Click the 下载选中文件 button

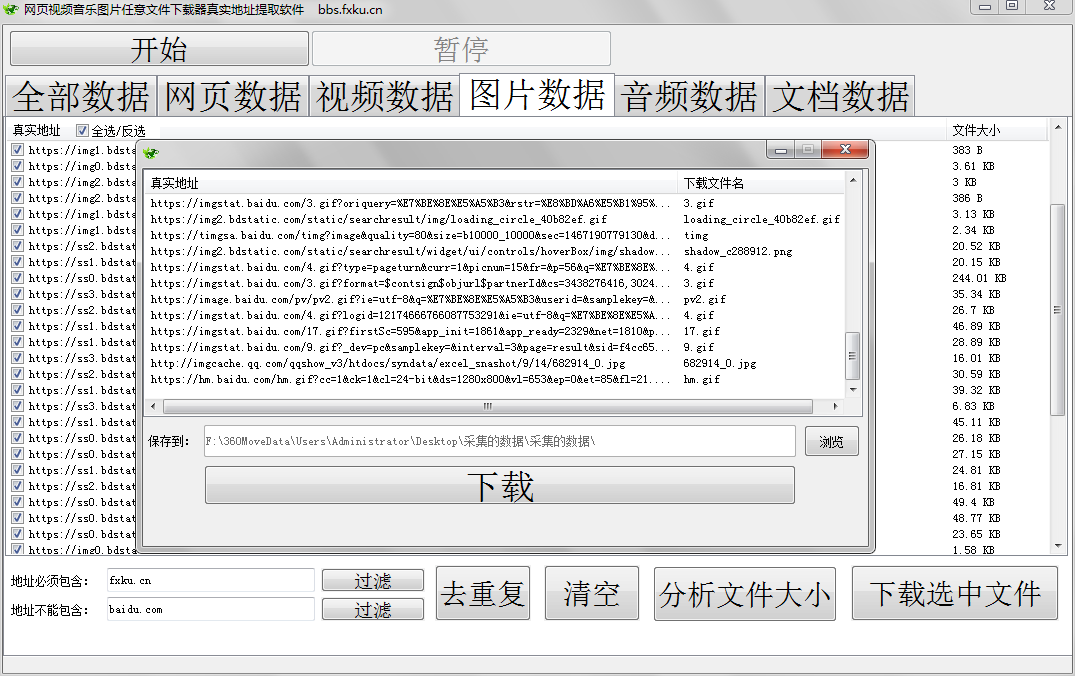[x=955, y=593]
